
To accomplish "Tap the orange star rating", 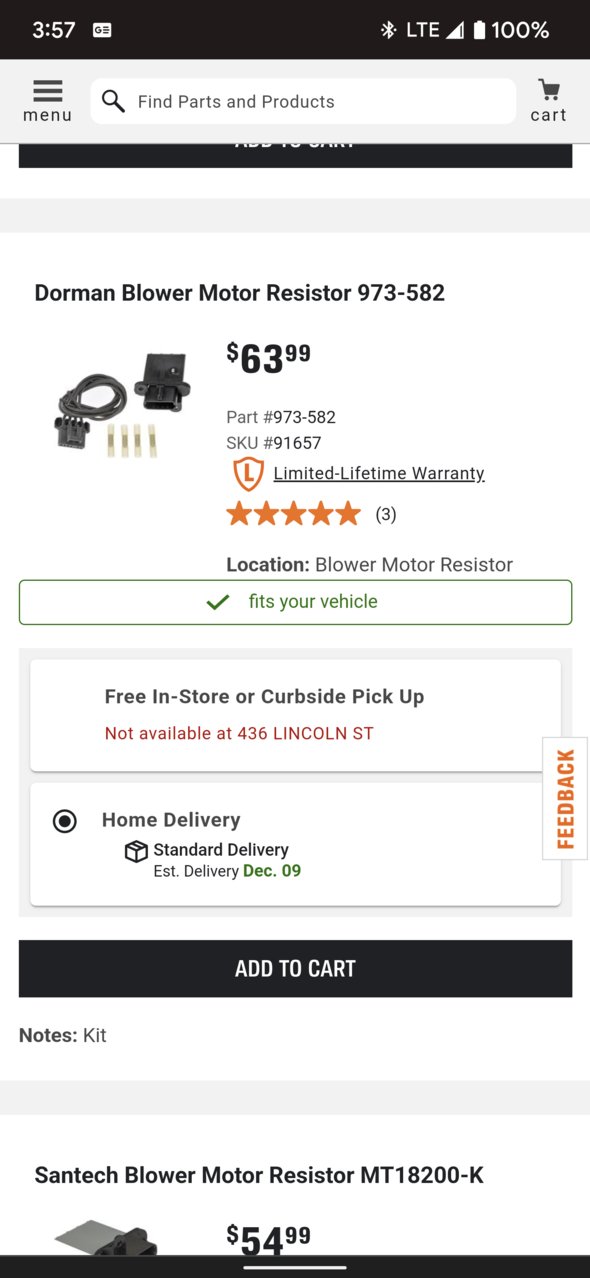I will (x=293, y=514).
